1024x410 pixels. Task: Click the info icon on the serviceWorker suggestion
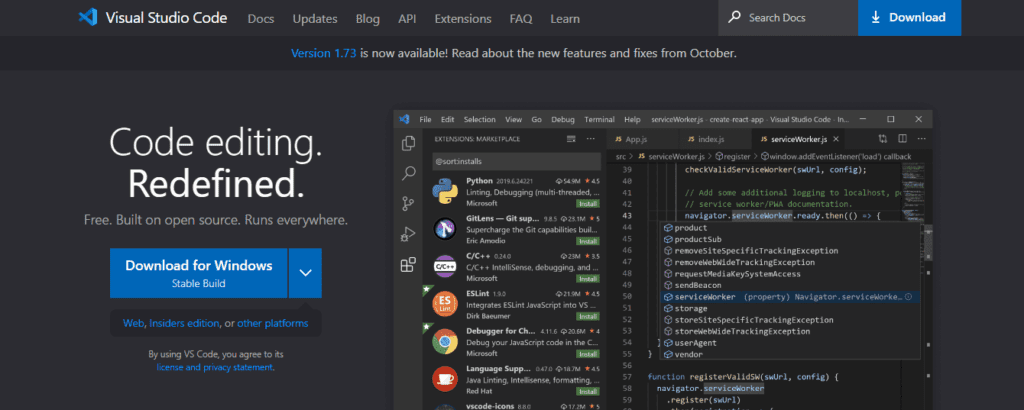[908, 296]
